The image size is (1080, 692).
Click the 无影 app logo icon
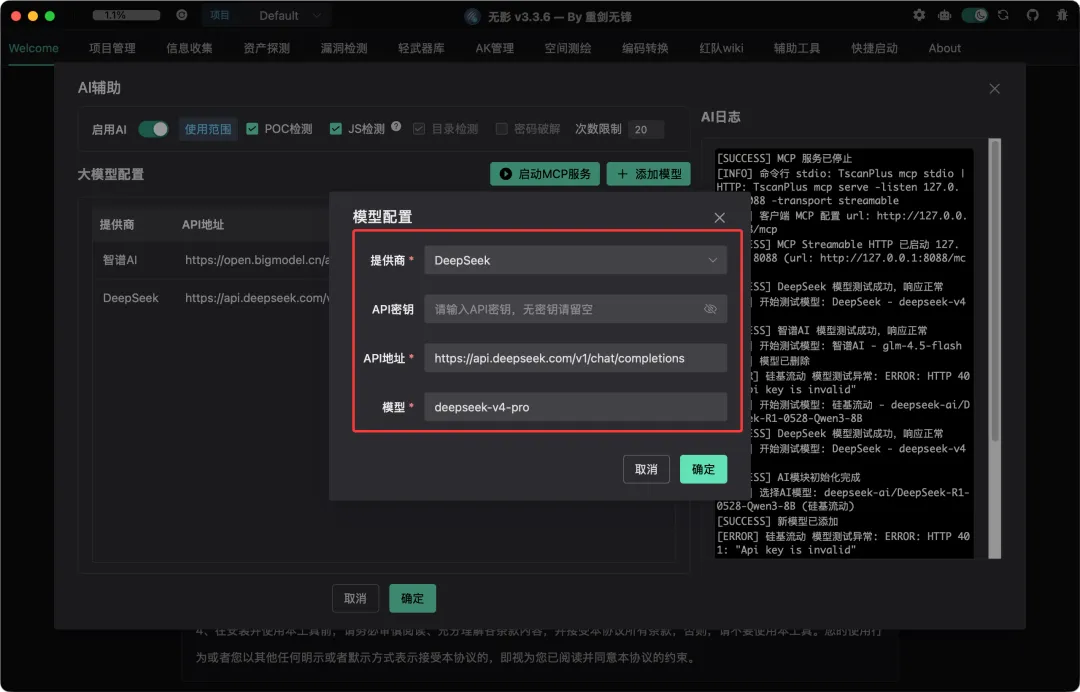tap(472, 17)
